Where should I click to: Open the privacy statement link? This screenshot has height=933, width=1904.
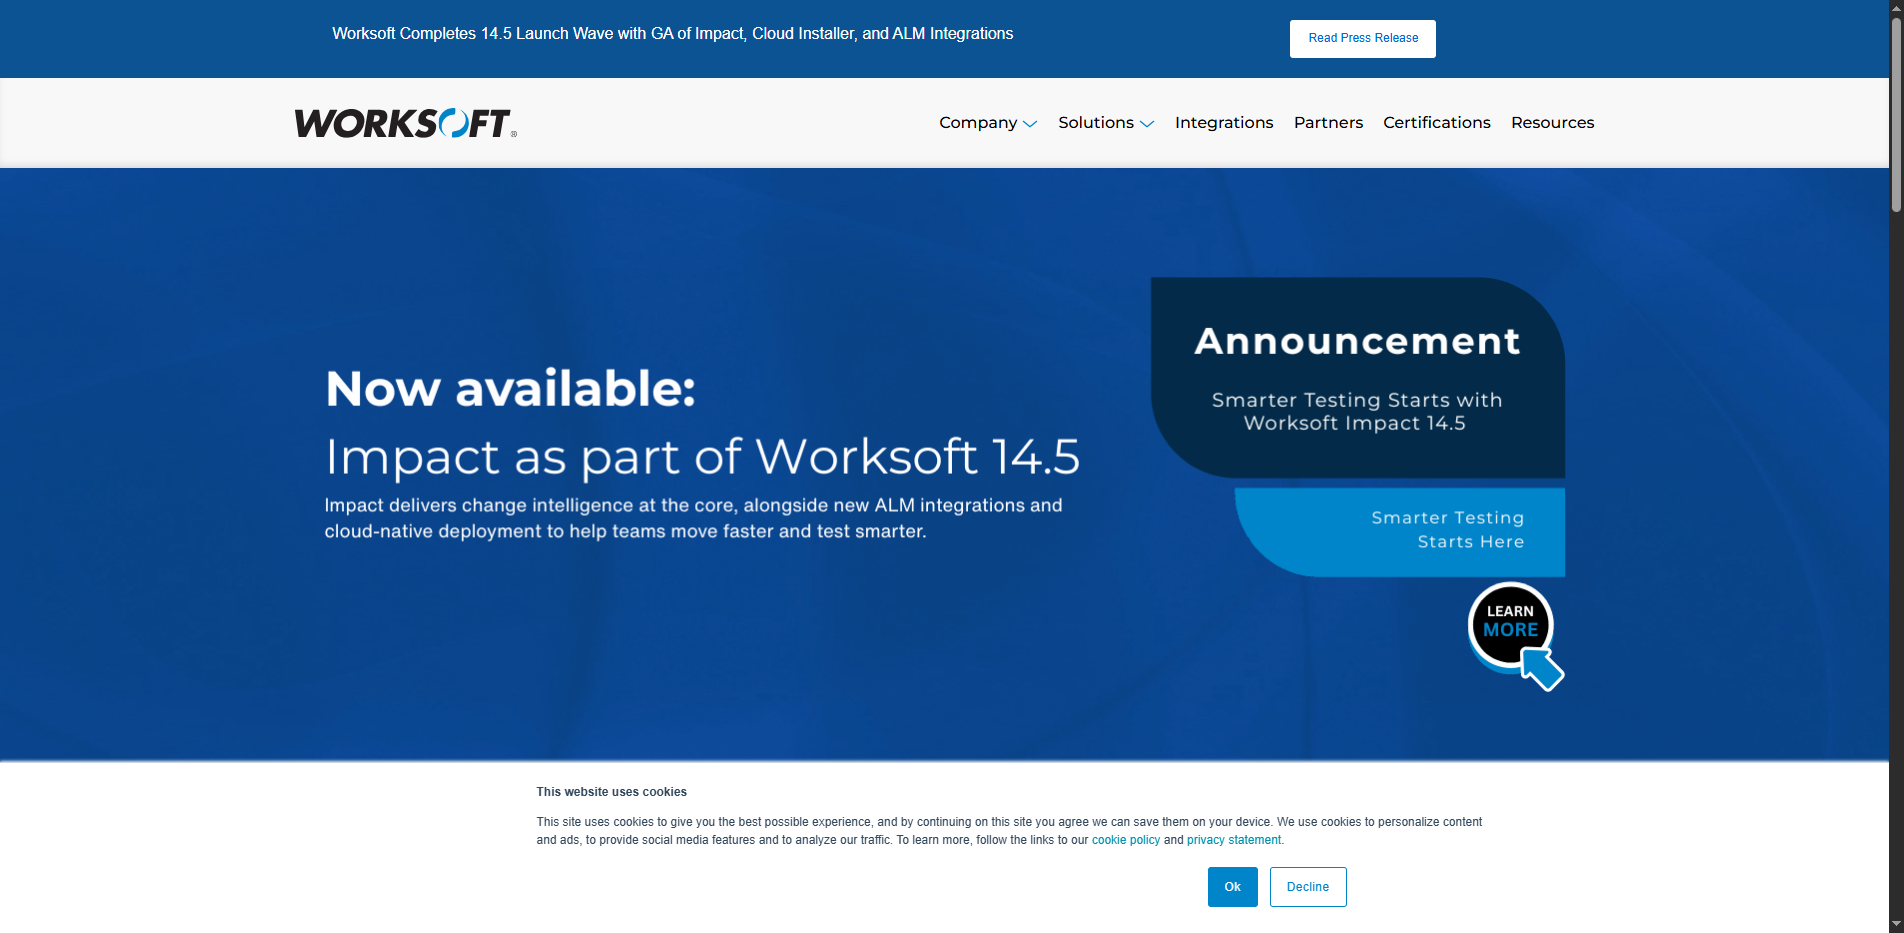point(1234,840)
